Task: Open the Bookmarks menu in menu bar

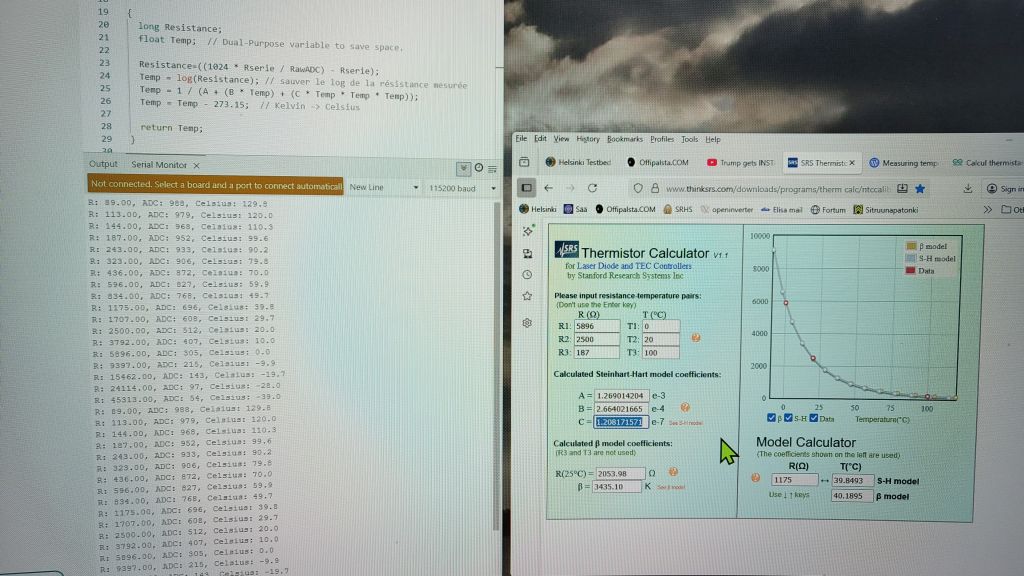Action: (x=624, y=139)
